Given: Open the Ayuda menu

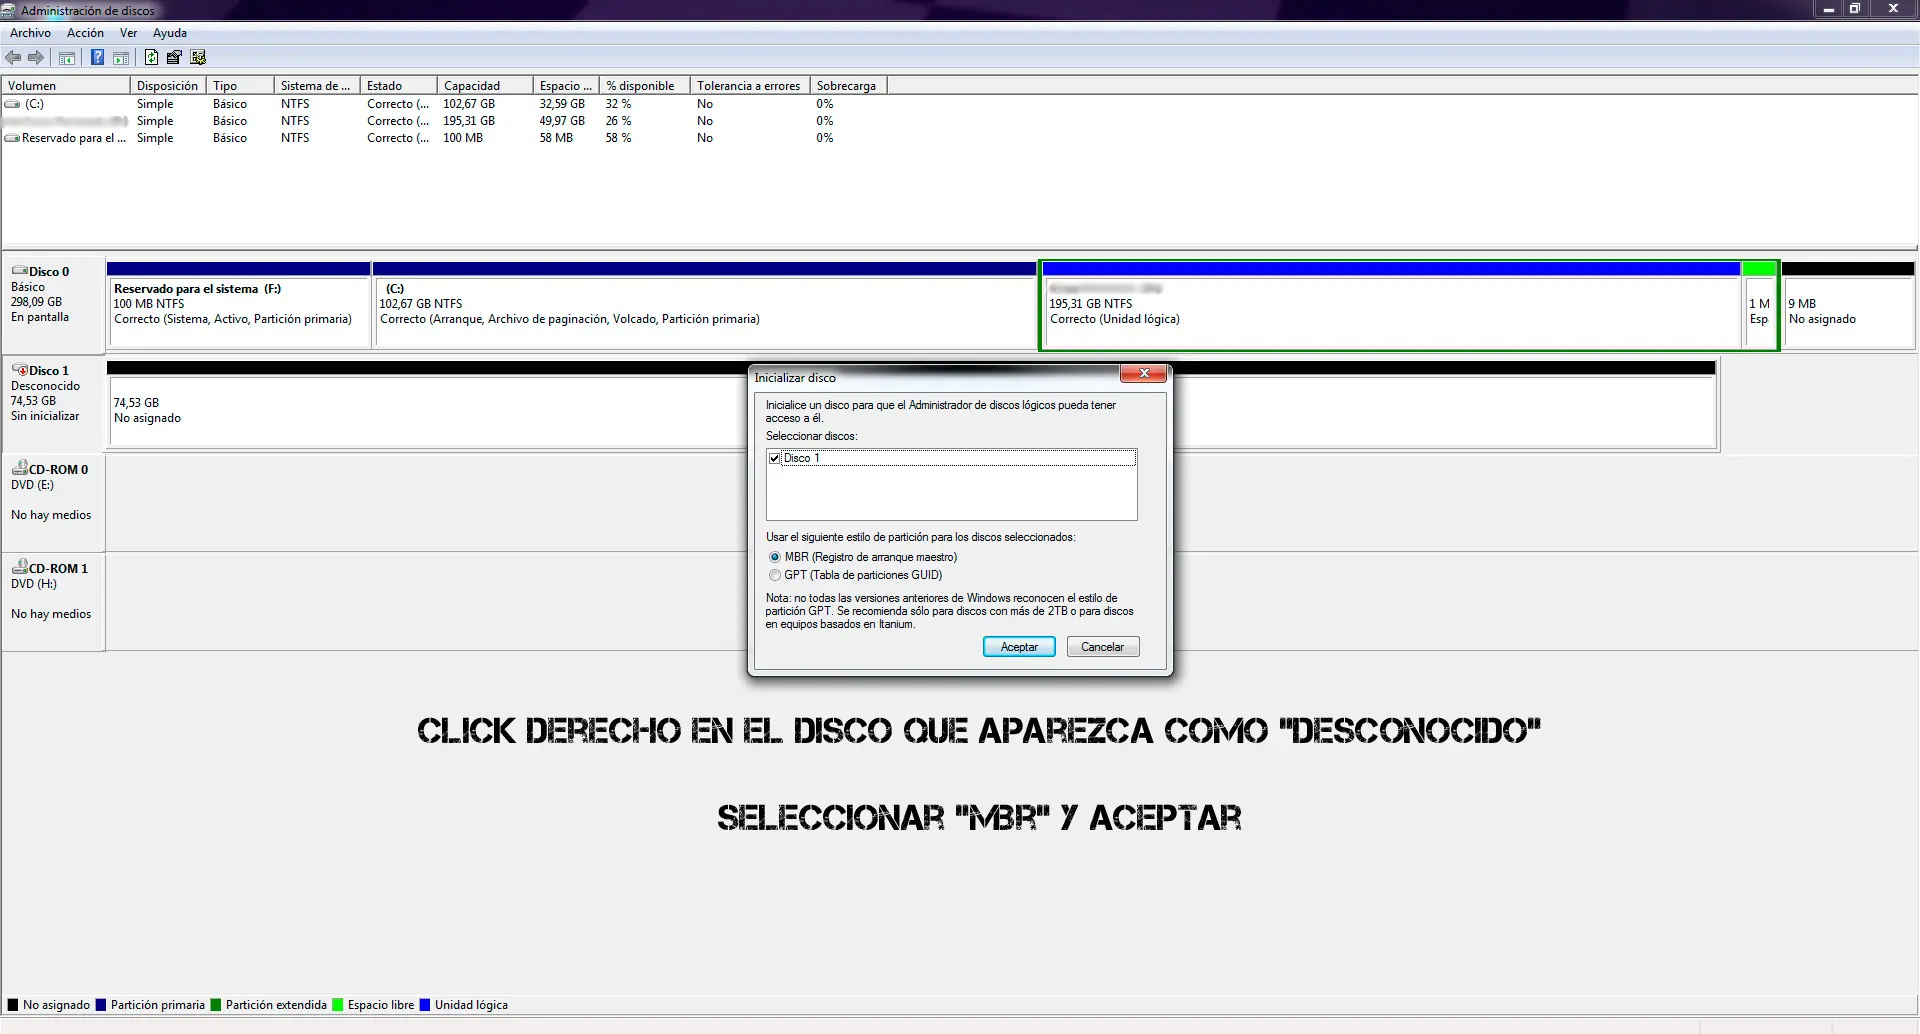Looking at the screenshot, I should 169,33.
